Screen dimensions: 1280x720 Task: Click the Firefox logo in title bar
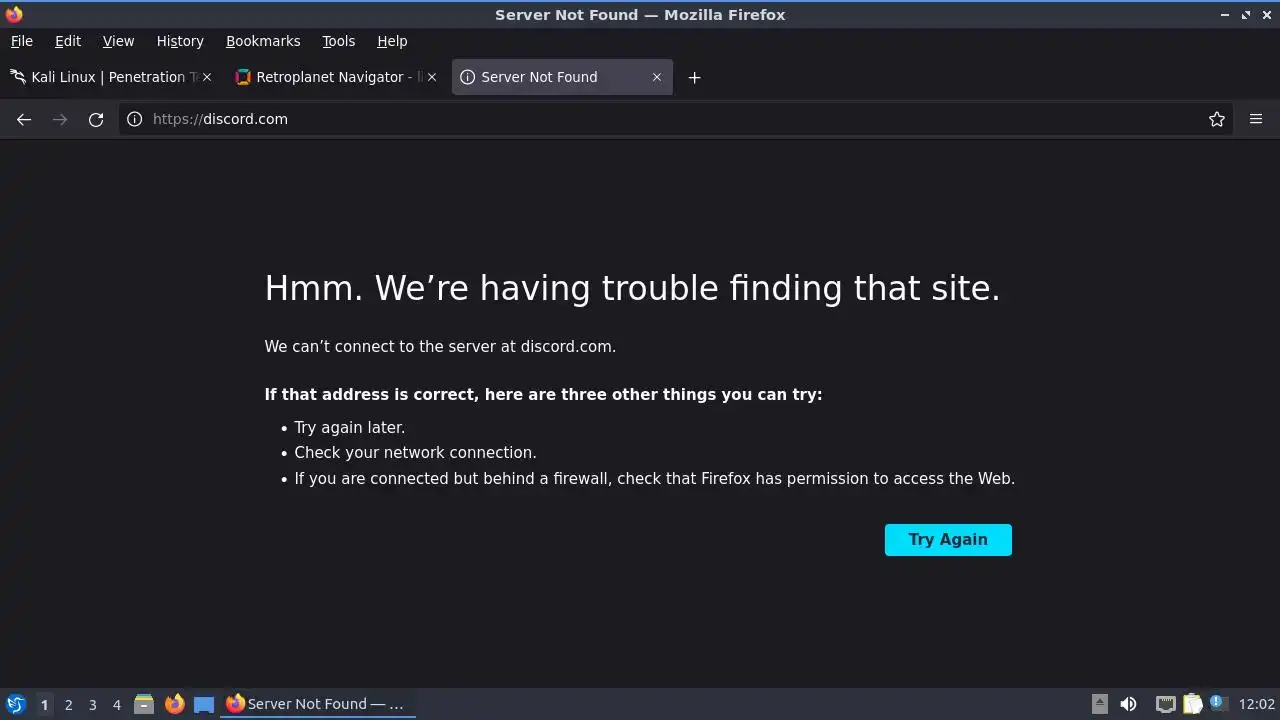(14, 14)
